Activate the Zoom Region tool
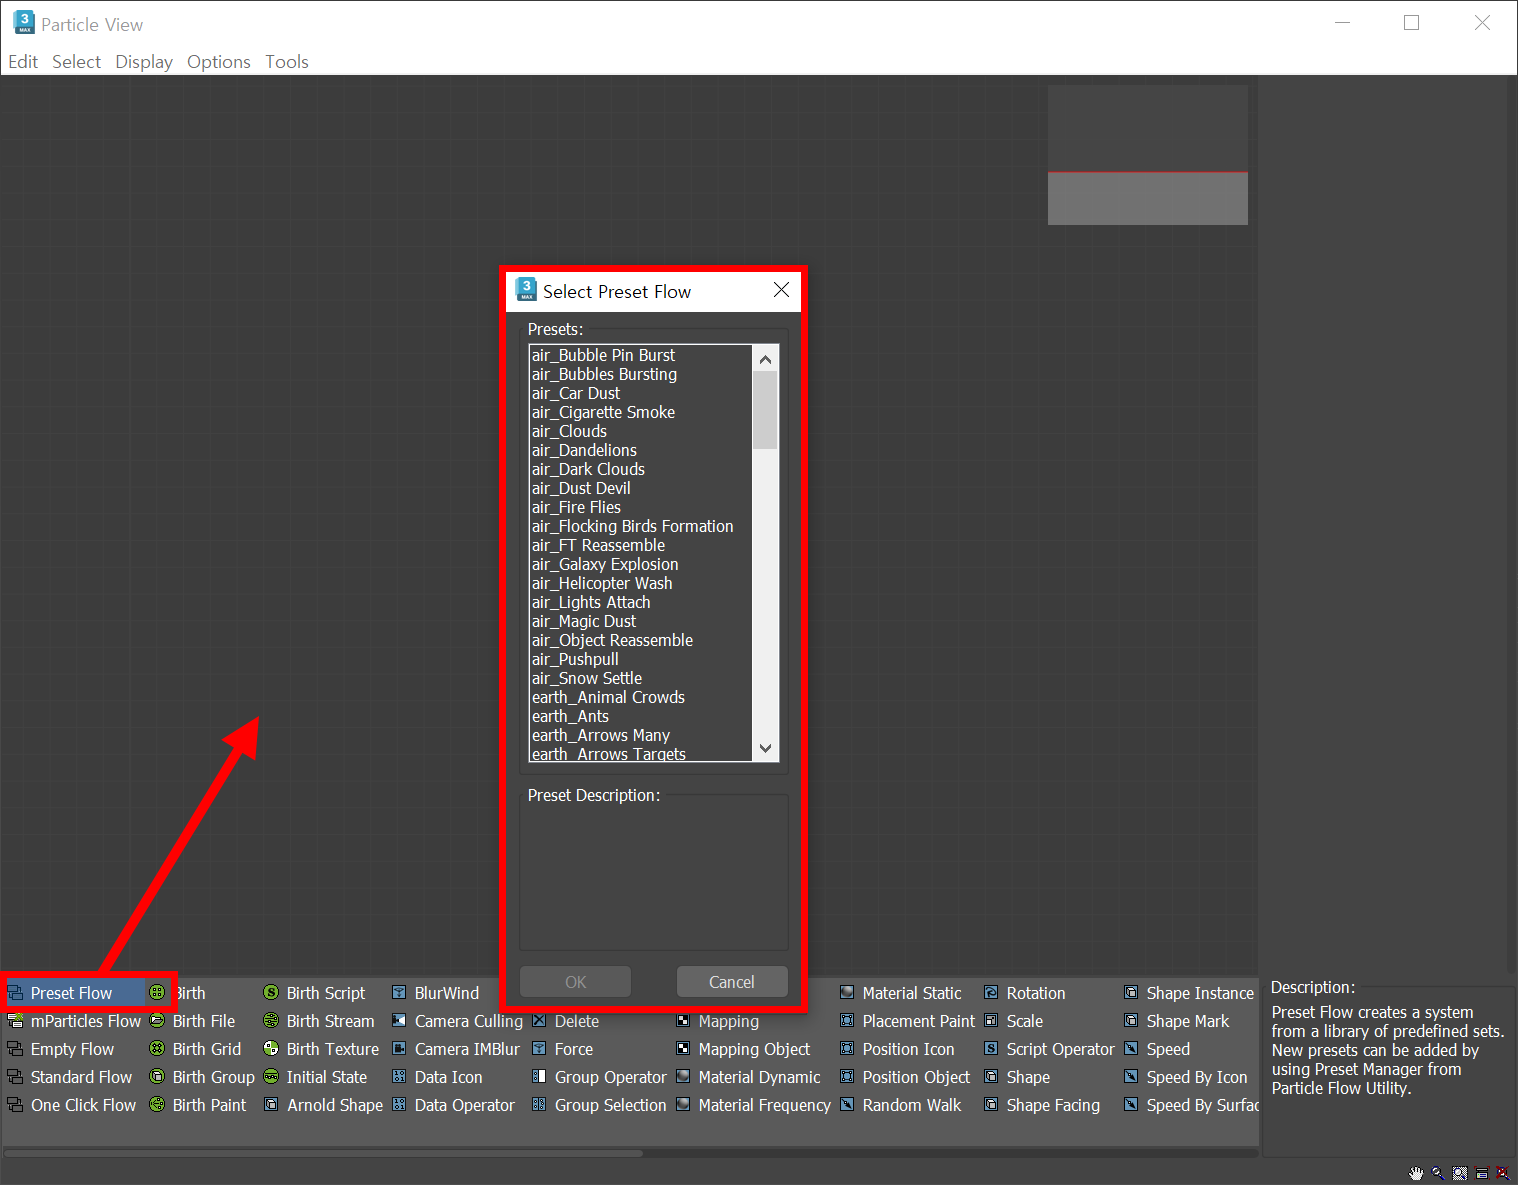This screenshot has height=1185, width=1518. [1460, 1173]
